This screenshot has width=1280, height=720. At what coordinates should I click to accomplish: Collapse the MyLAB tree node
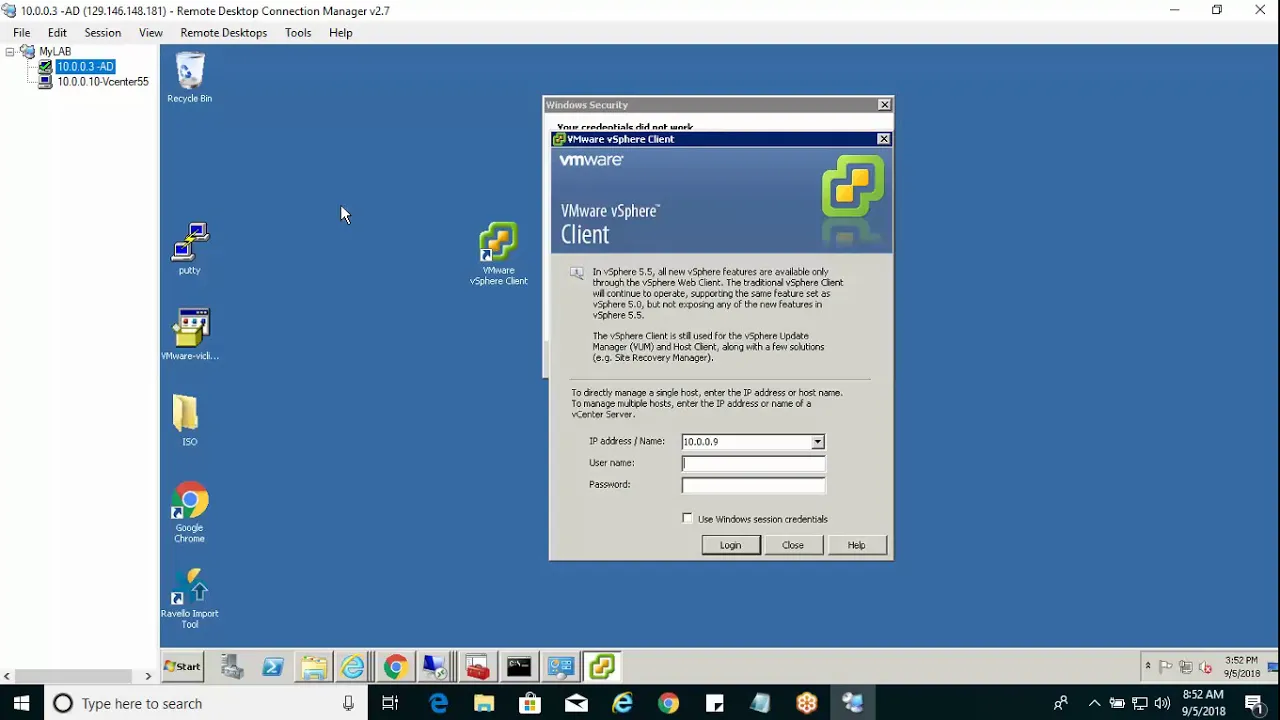[10, 52]
